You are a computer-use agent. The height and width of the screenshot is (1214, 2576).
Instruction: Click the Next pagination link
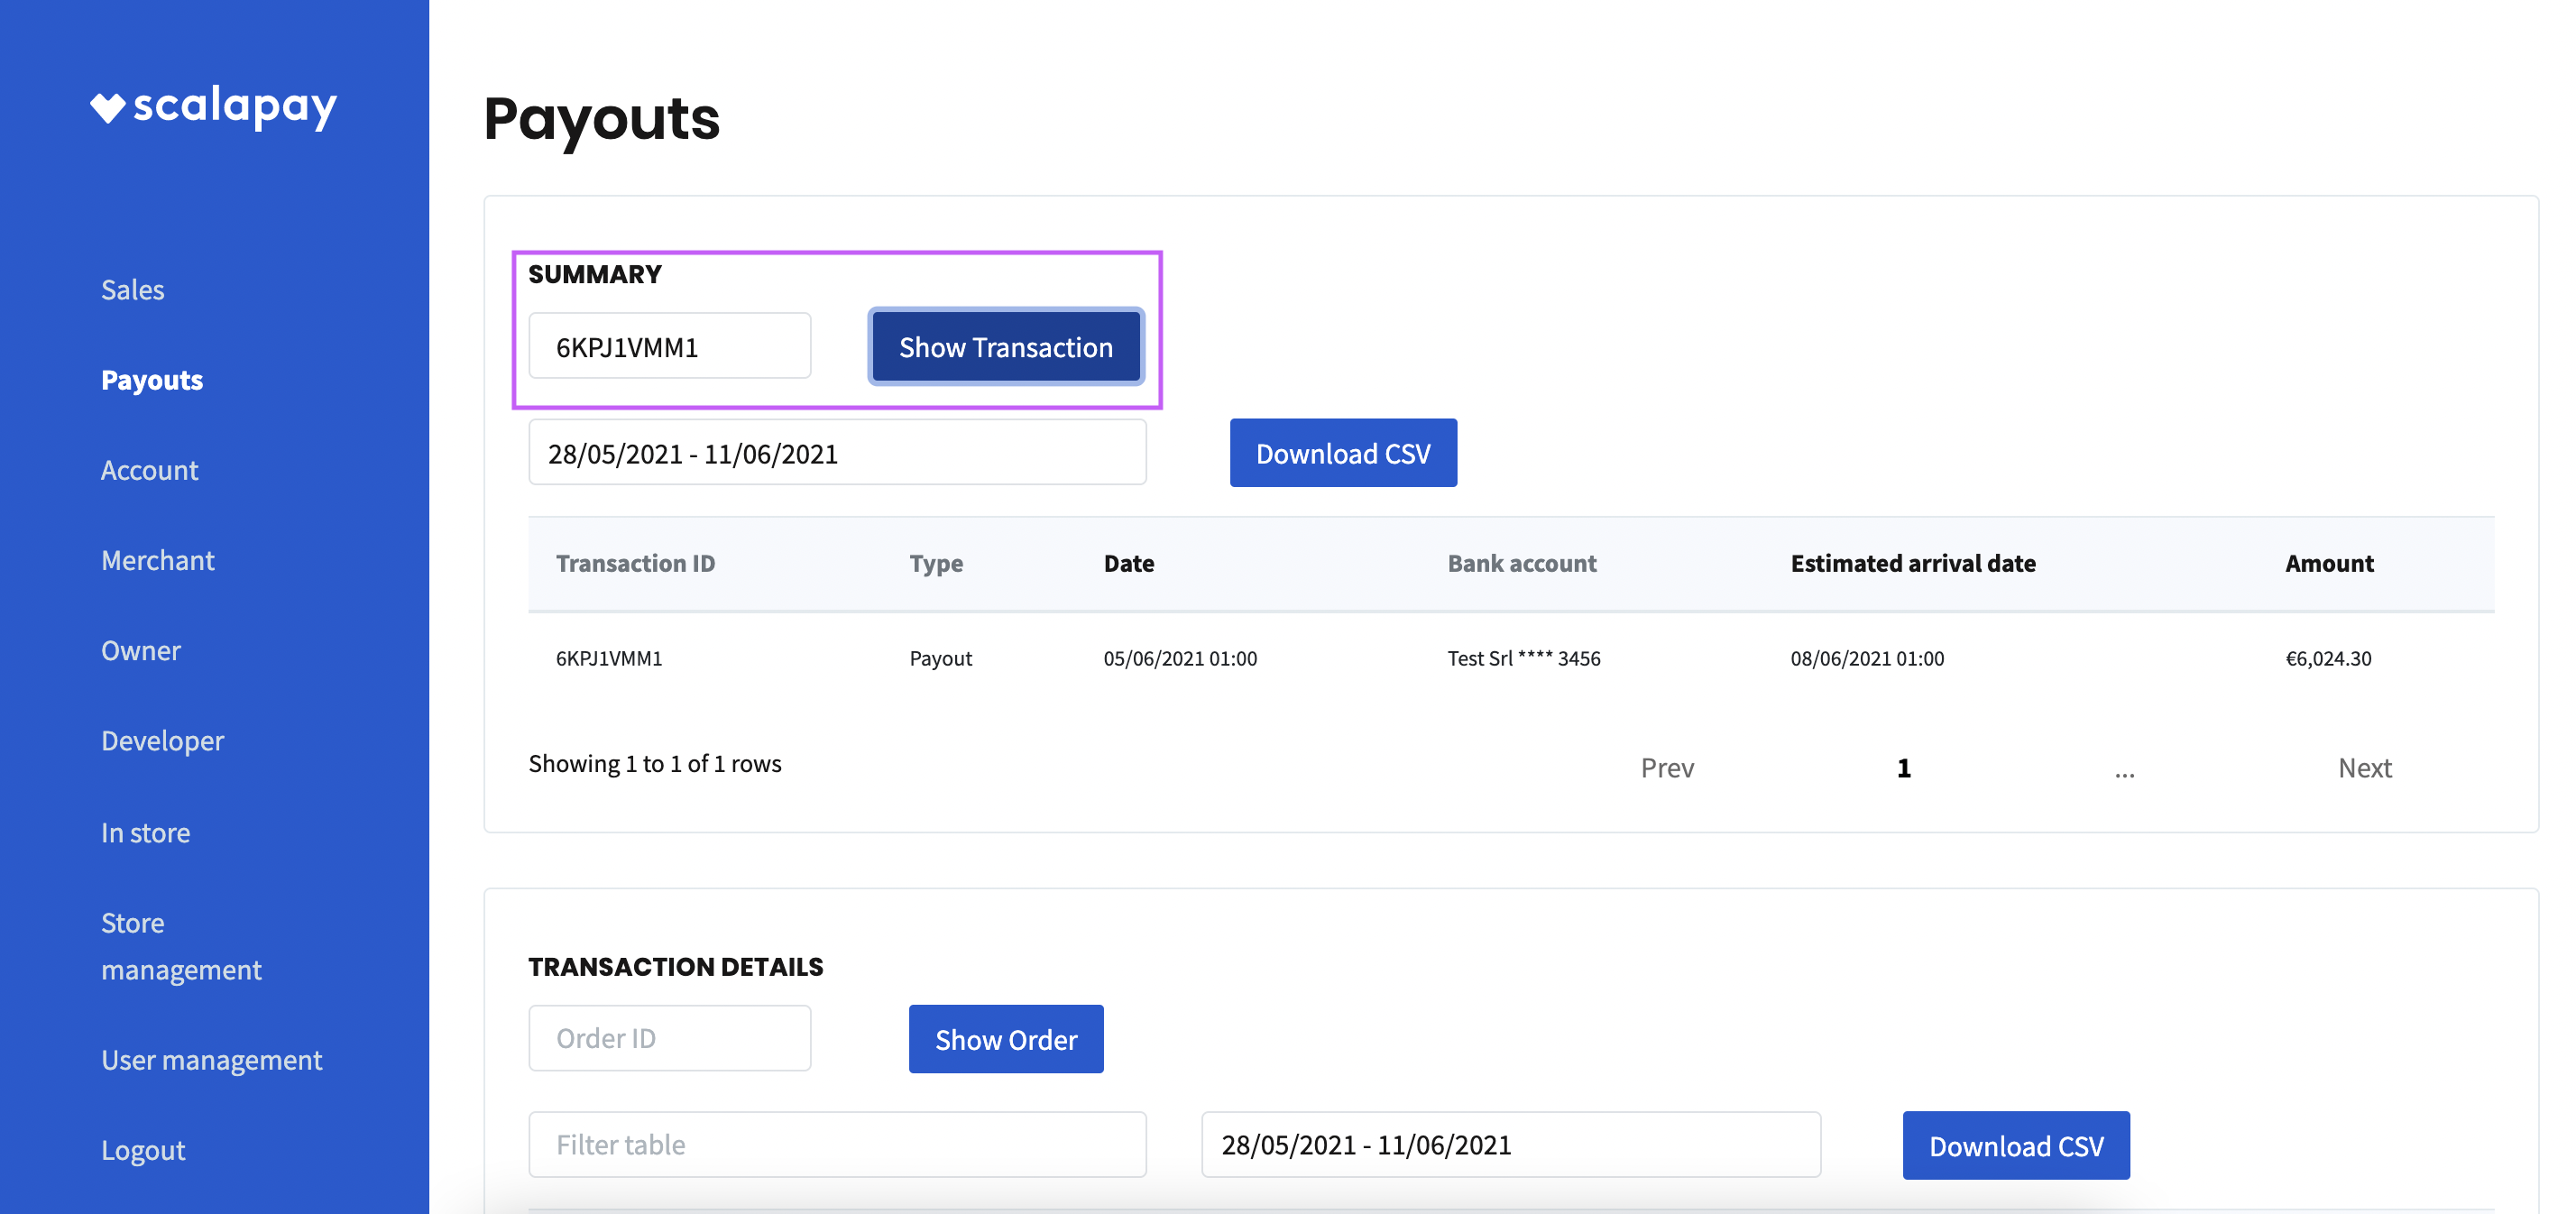[x=2364, y=768]
